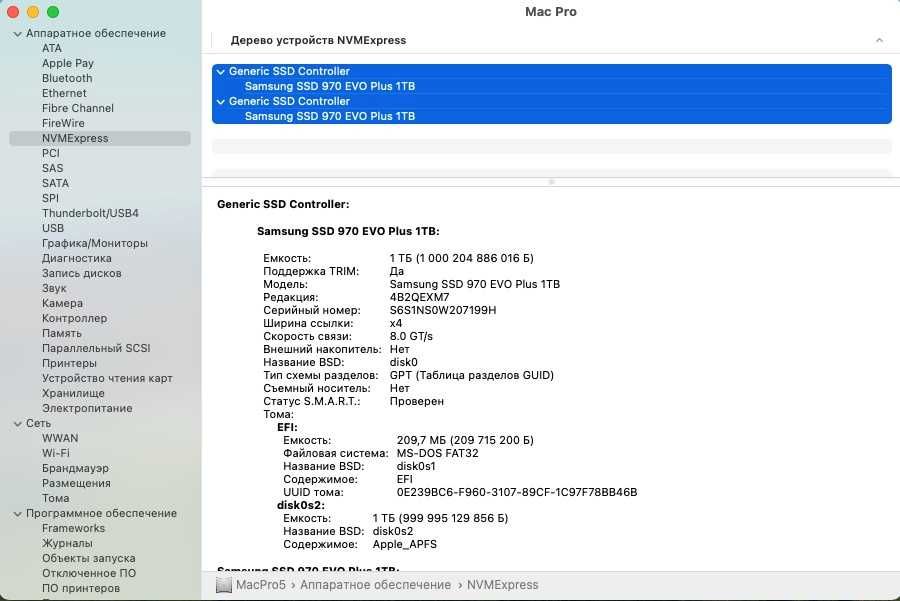Click NVMExpress in the path bar
900x601 pixels.
pyautogui.click(x=502, y=585)
